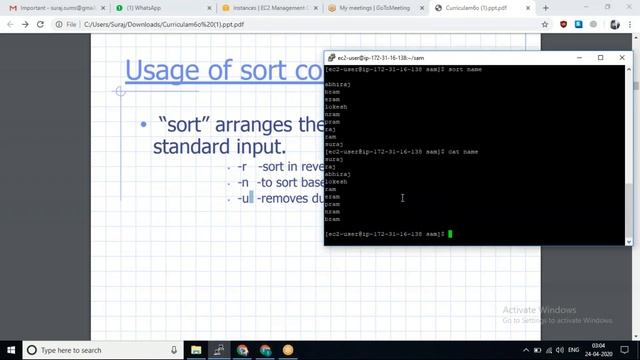Click the Type here to search box
The width and height of the screenshot is (640, 360).
103,350
